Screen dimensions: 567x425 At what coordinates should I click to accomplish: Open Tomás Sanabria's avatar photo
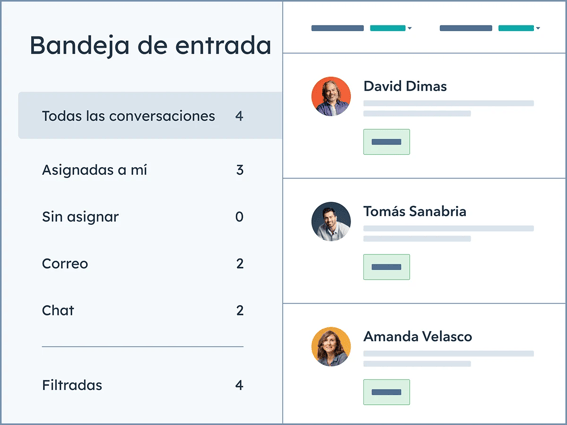[331, 221]
